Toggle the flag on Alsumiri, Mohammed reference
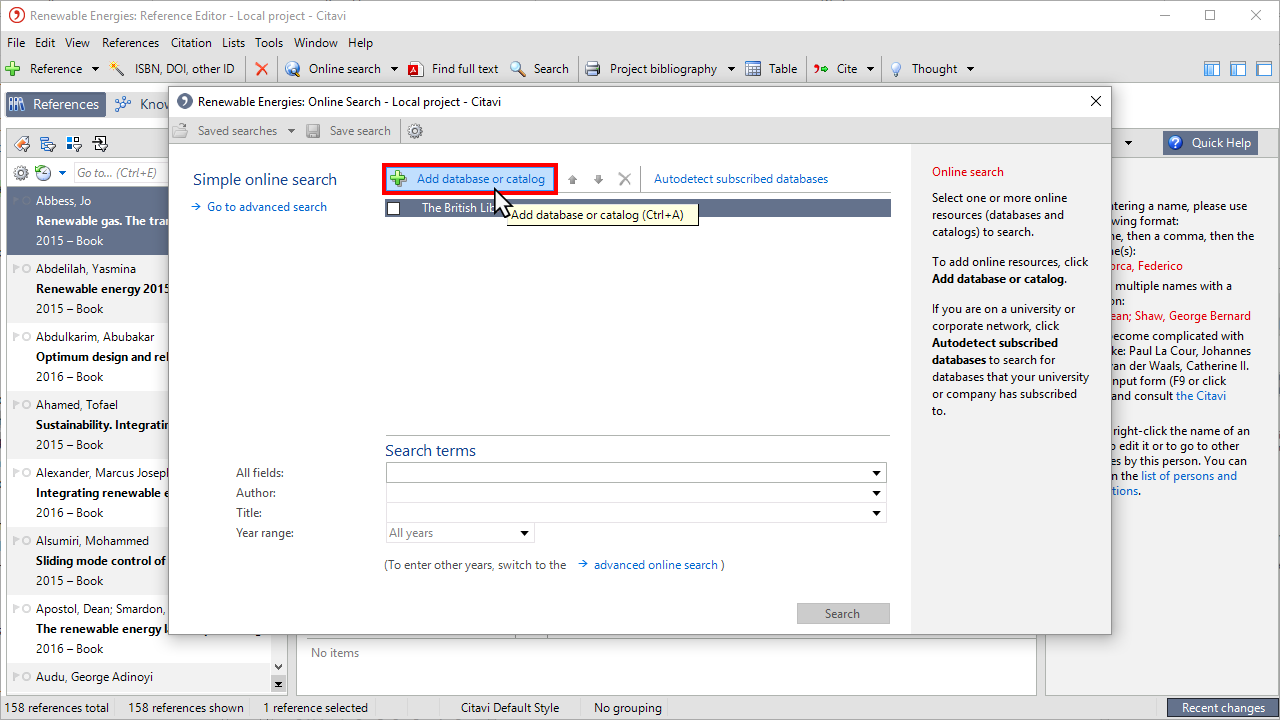Viewport: 1280px width, 720px height. (16, 541)
